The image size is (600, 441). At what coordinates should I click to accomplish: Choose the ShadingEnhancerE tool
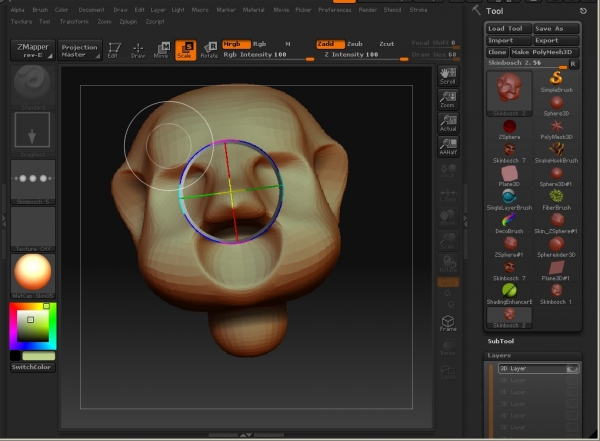coord(509,294)
